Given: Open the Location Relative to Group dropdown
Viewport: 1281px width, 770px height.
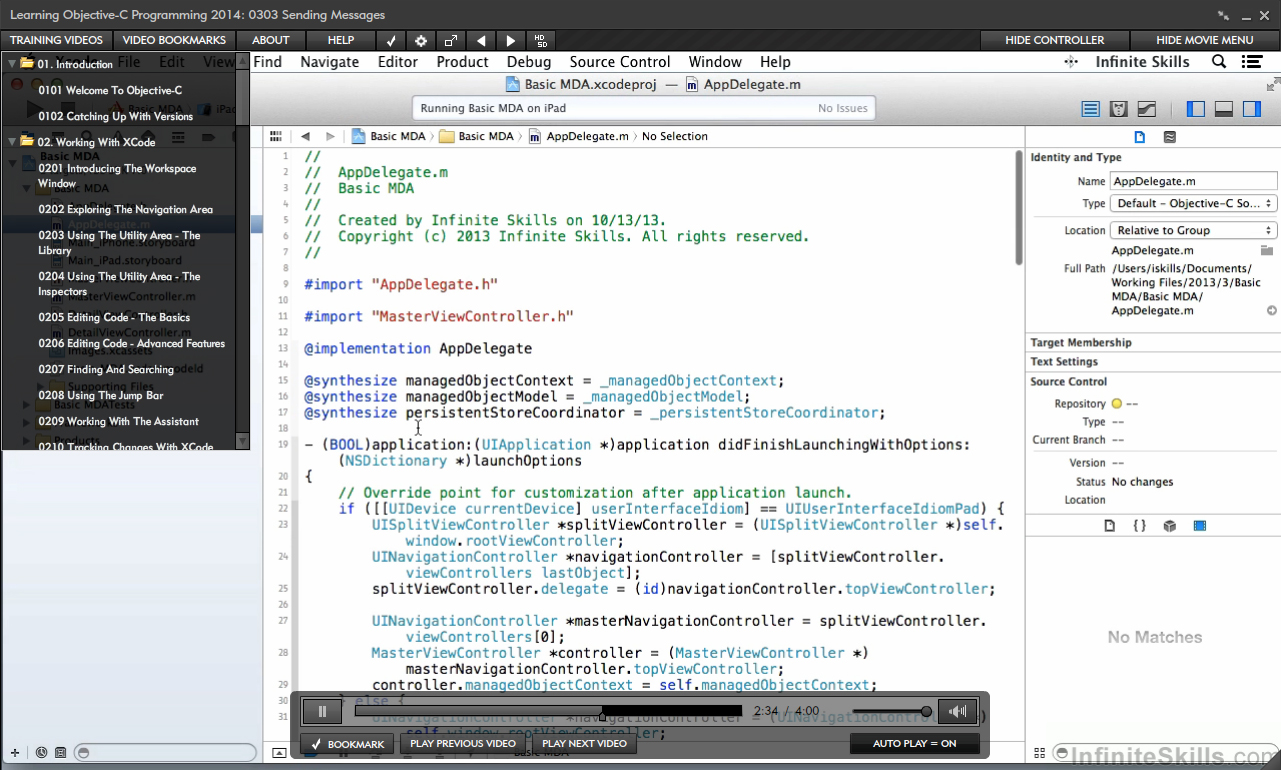Looking at the screenshot, I should coord(1193,230).
